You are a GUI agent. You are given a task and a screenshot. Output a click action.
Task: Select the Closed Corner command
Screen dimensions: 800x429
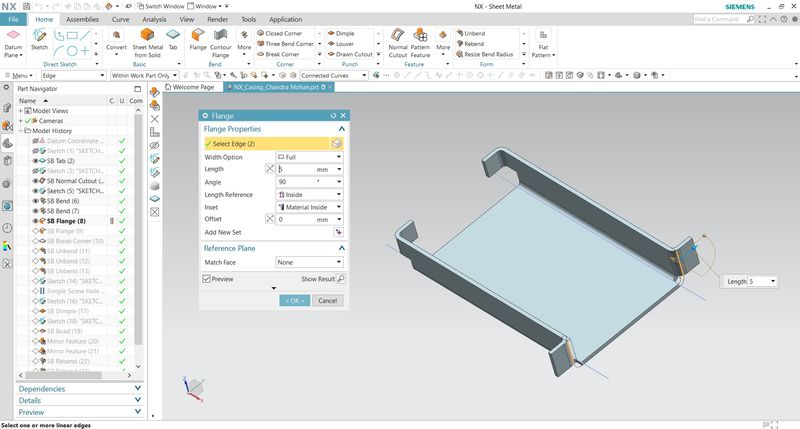pyautogui.click(x=280, y=33)
